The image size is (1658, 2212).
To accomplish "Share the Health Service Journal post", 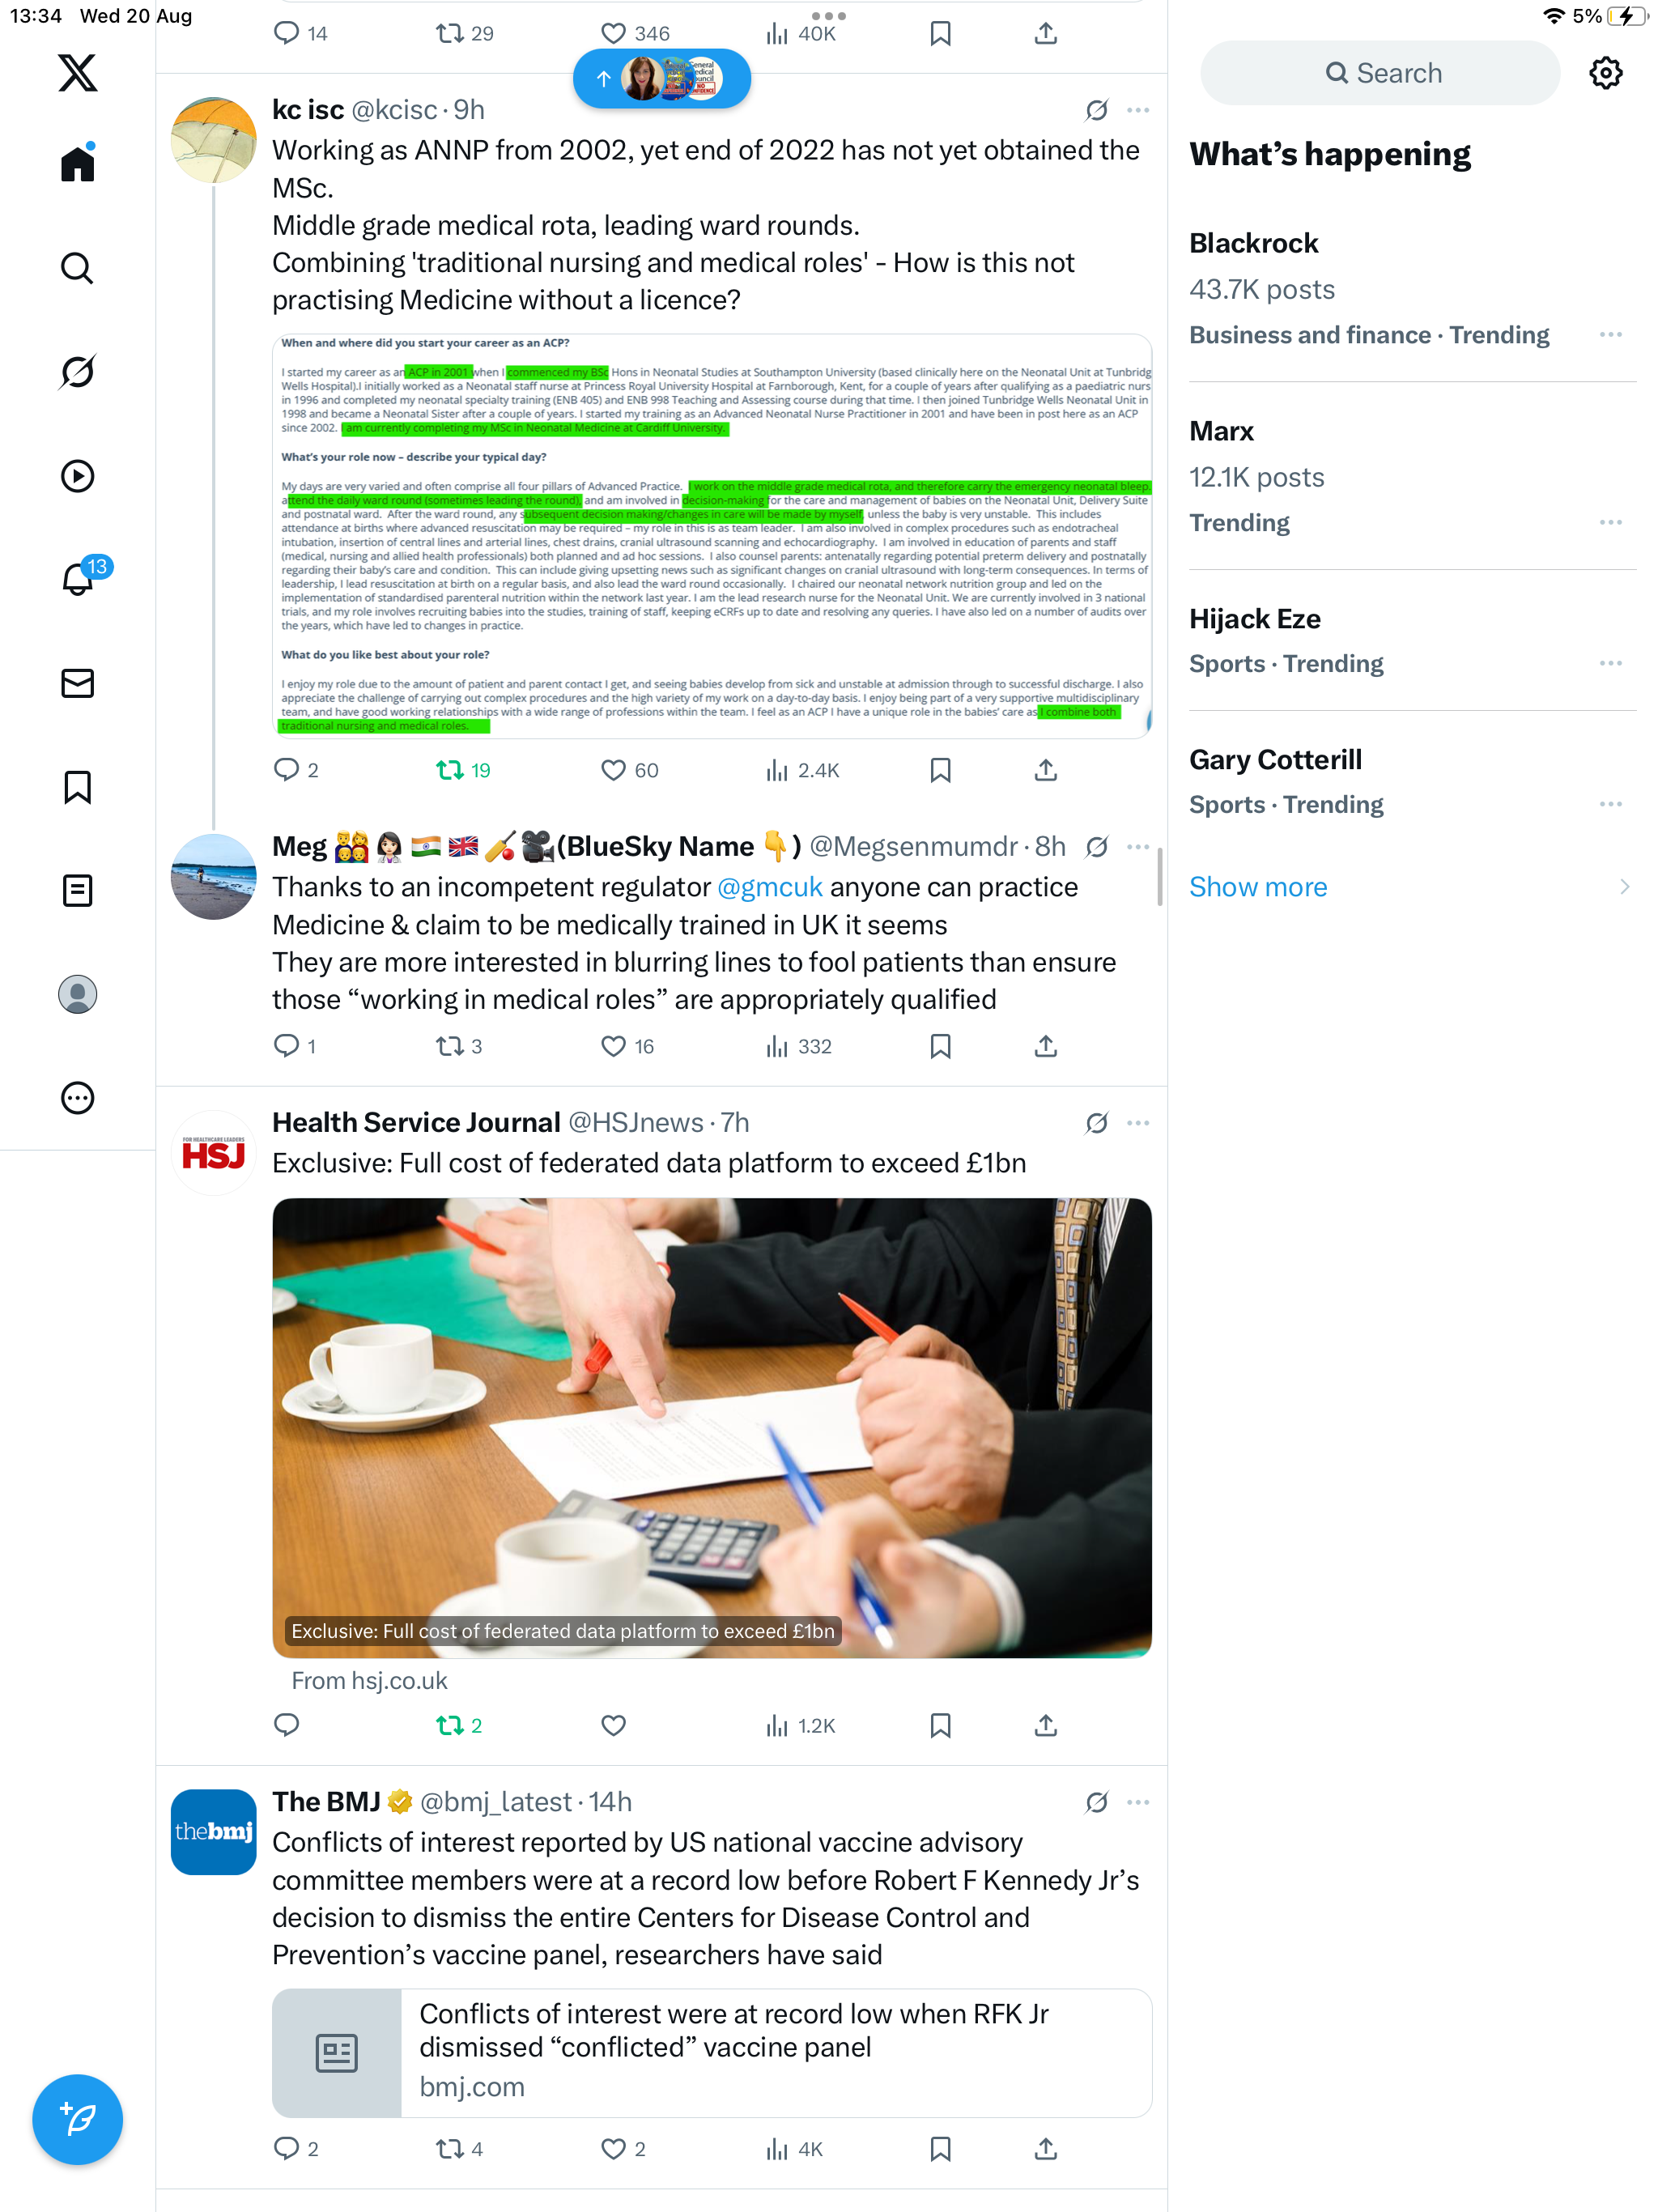I will click(x=1045, y=1725).
